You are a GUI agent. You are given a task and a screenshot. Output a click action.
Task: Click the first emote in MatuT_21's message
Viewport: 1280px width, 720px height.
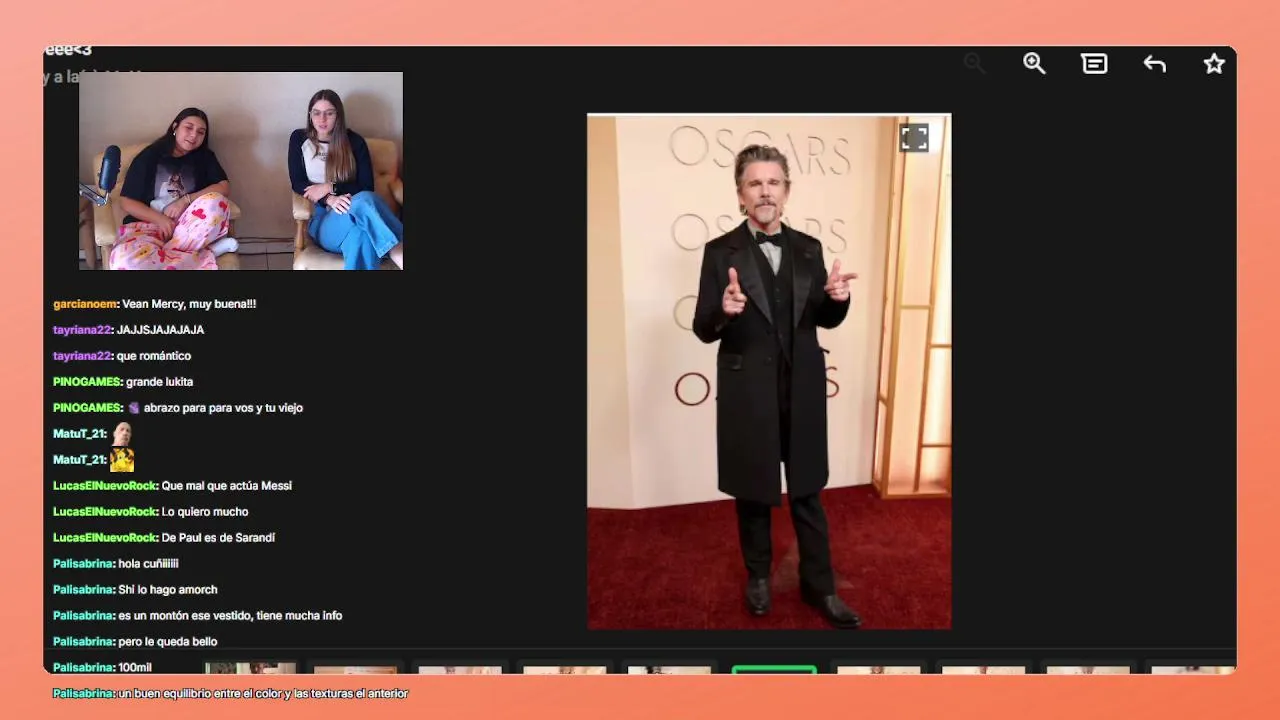[122, 434]
